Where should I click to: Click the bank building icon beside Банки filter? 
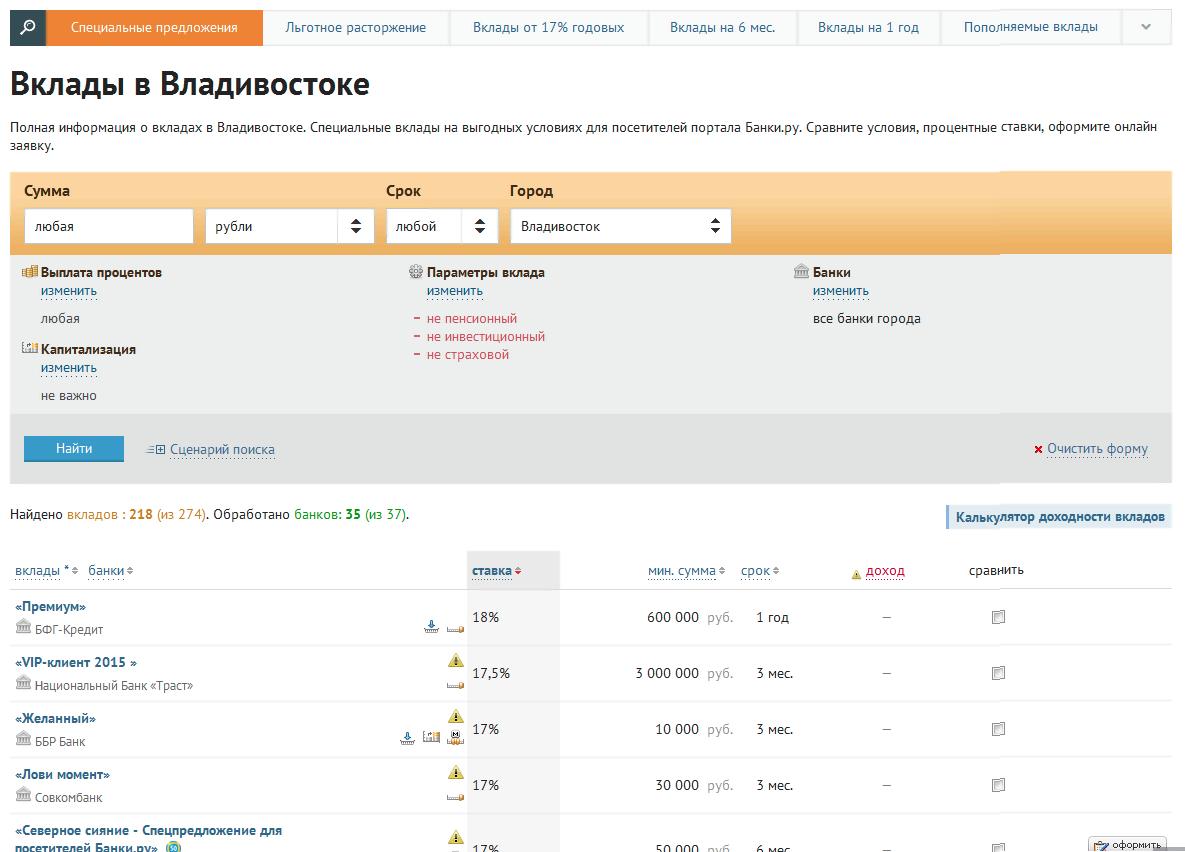tap(802, 271)
